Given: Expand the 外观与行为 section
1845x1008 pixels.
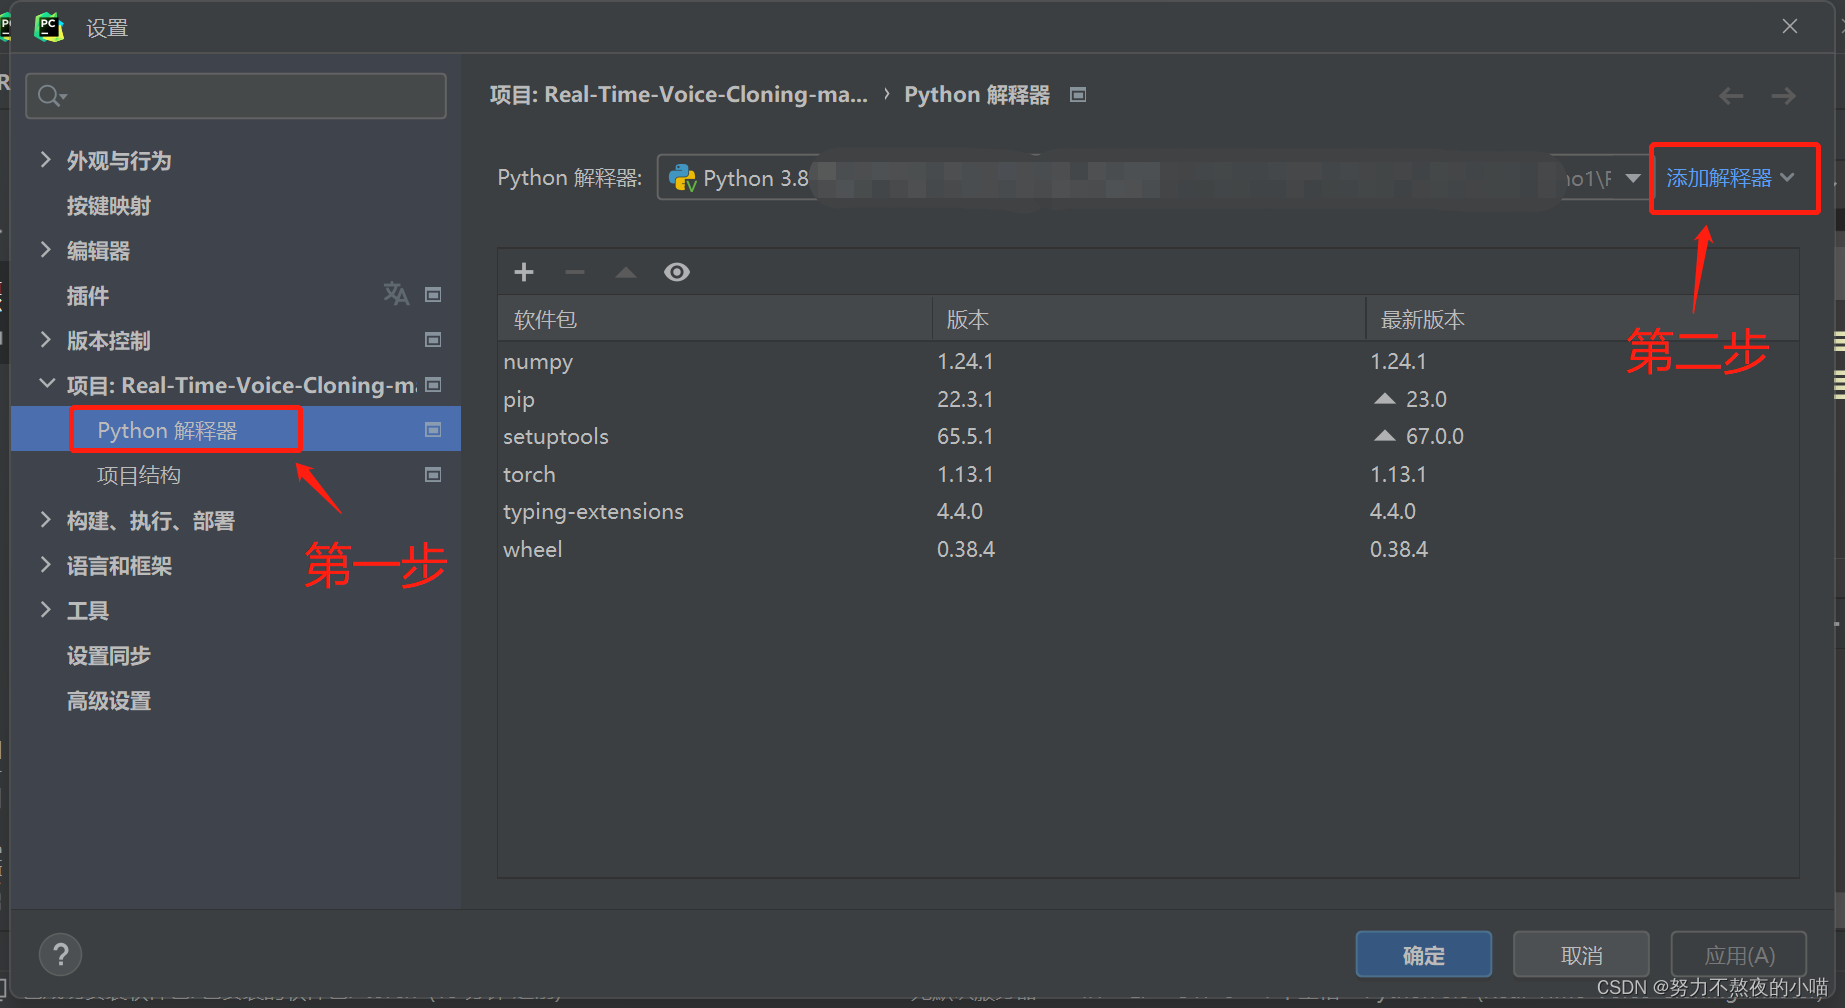Looking at the screenshot, I should click(x=45, y=160).
